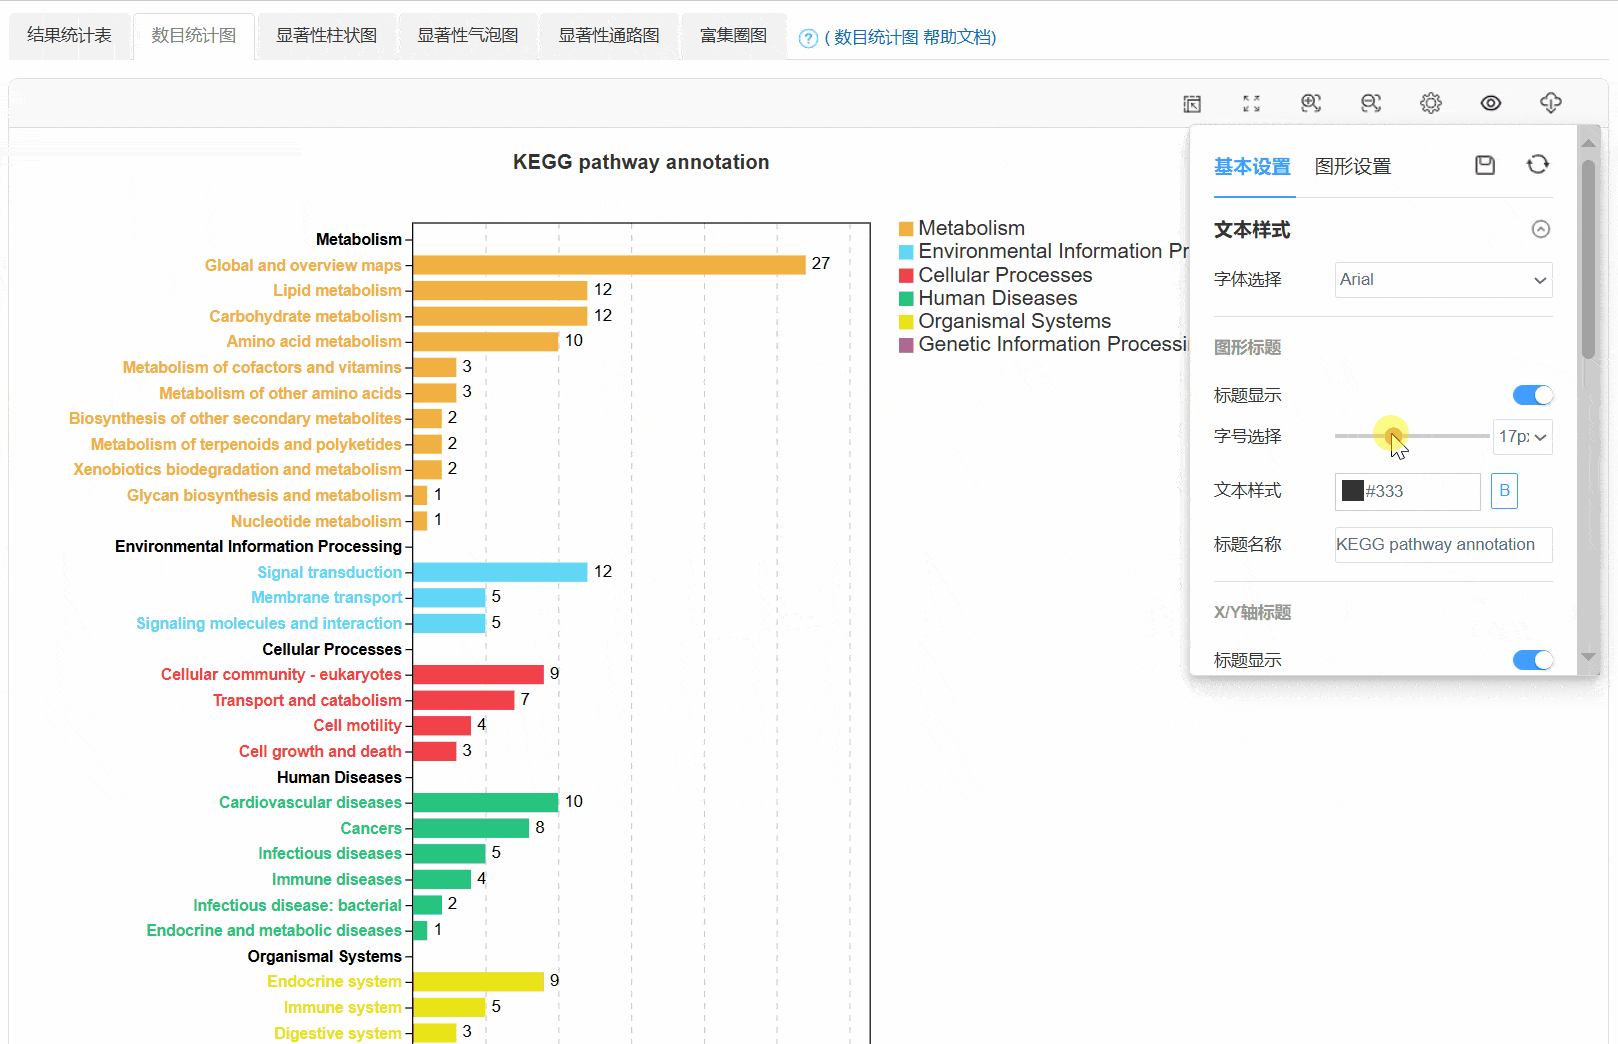
Task: Click the Digestive system axis label
Action: pyautogui.click(x=338, y=1033)
